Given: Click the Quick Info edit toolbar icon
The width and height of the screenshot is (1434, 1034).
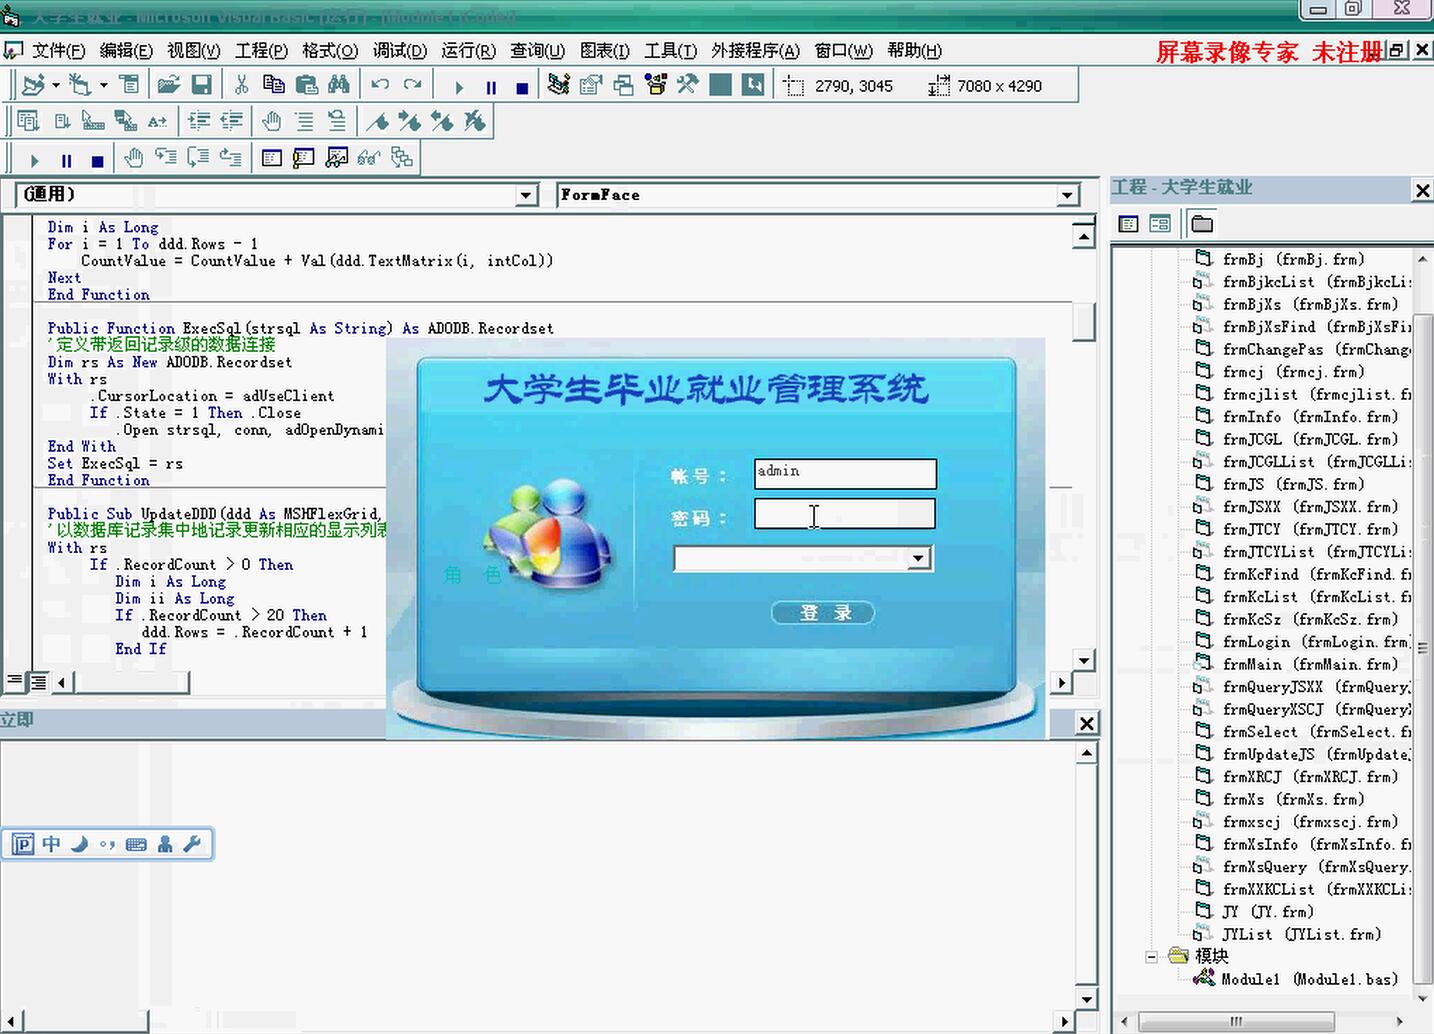Looking at the screenshot, I should click(x=93, y=121).
